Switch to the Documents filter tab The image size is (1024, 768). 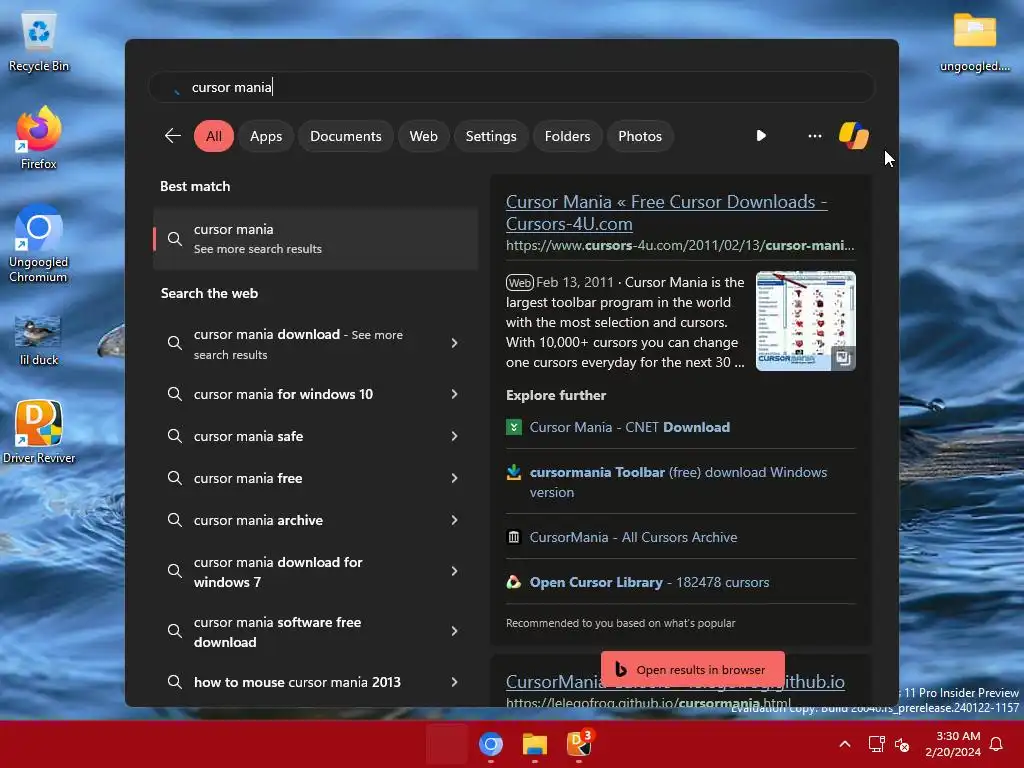point(345,136)
